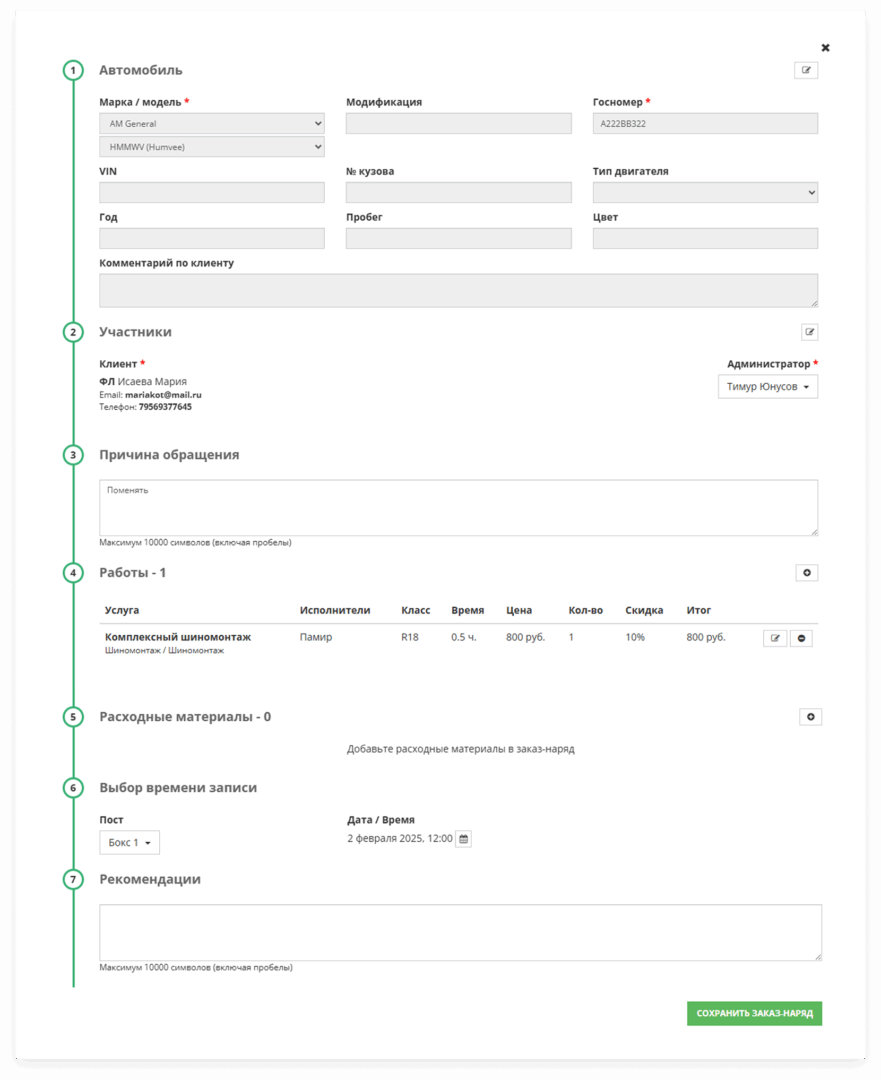Add a new work in the Работы section
The height and width of the screenshot is (1080, 881).
[807, 572]
